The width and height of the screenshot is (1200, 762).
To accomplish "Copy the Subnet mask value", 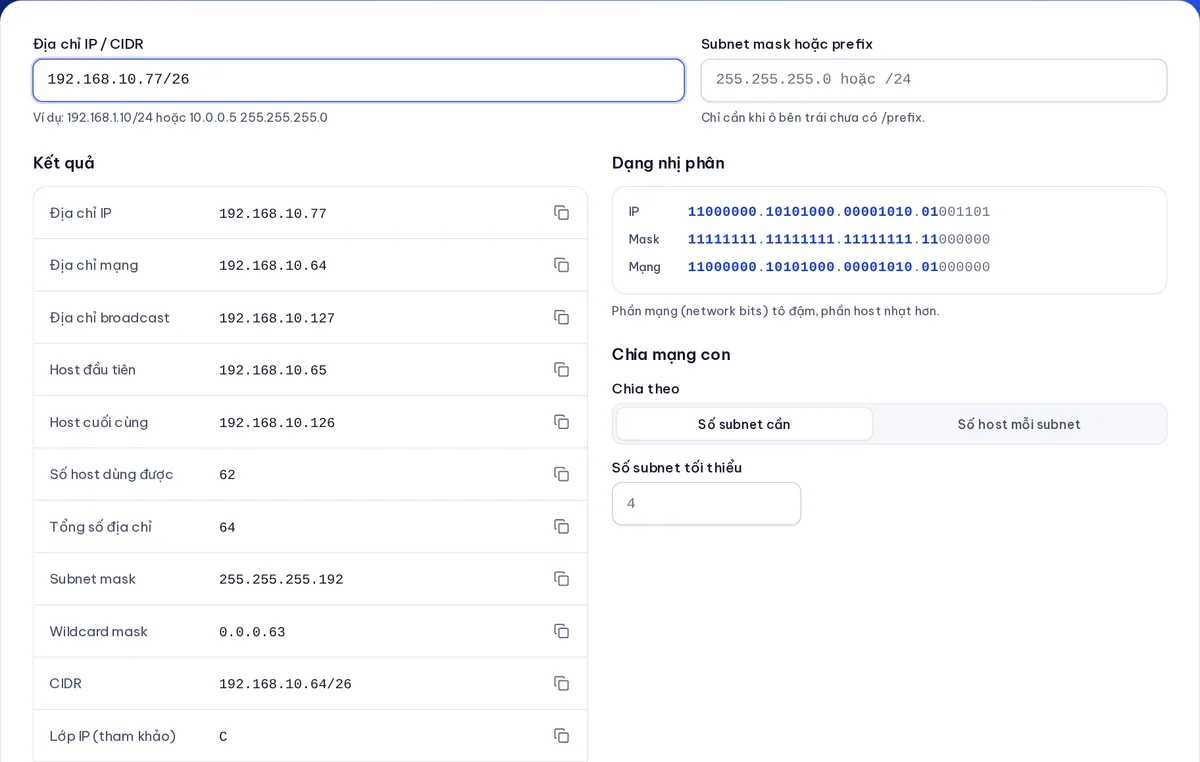I will [x=562, y=579].
